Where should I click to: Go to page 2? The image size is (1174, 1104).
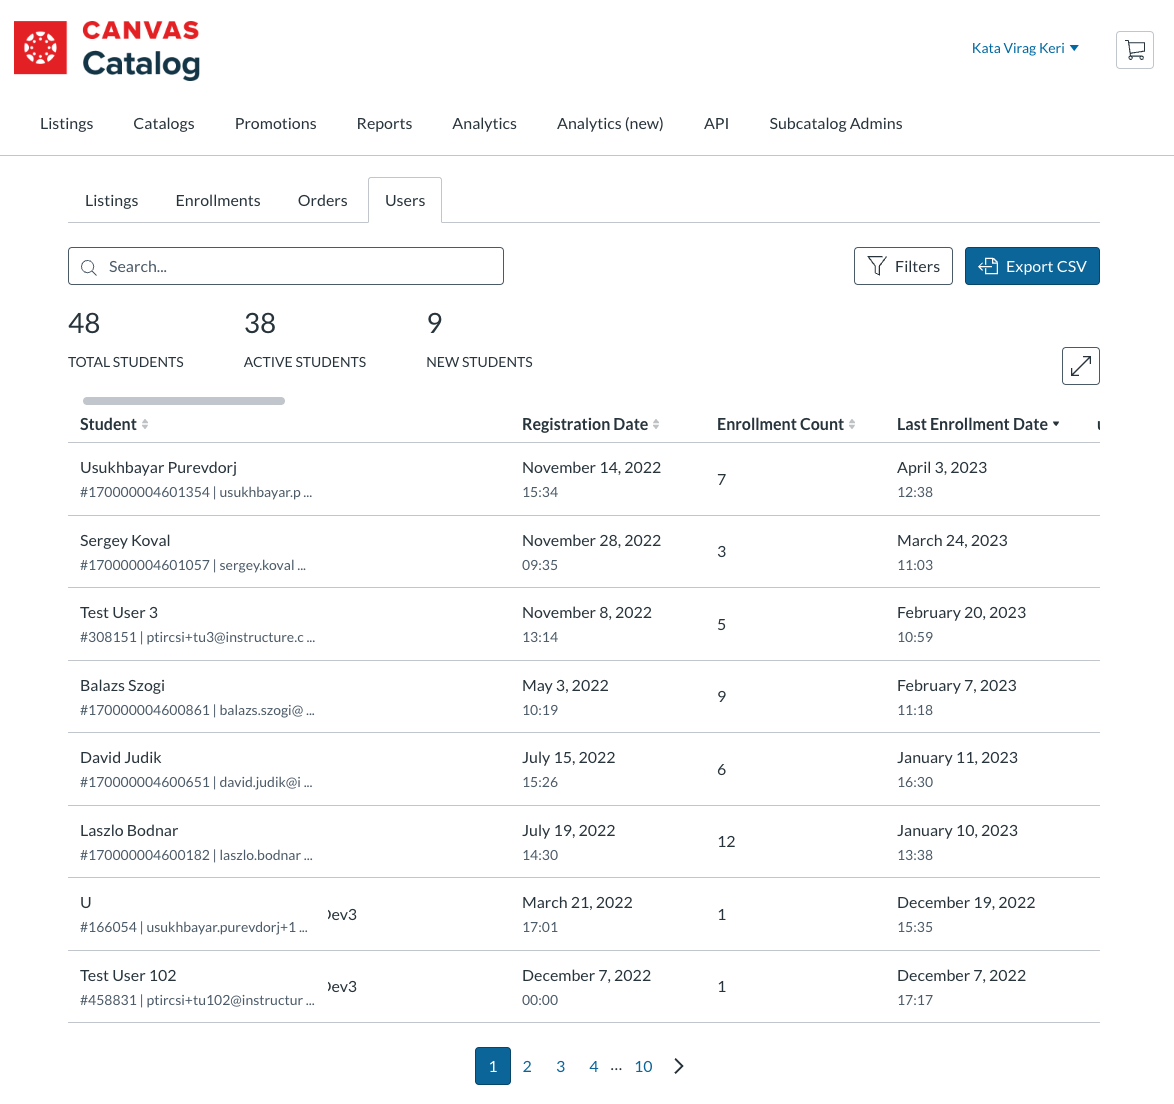coord(527,1066)
